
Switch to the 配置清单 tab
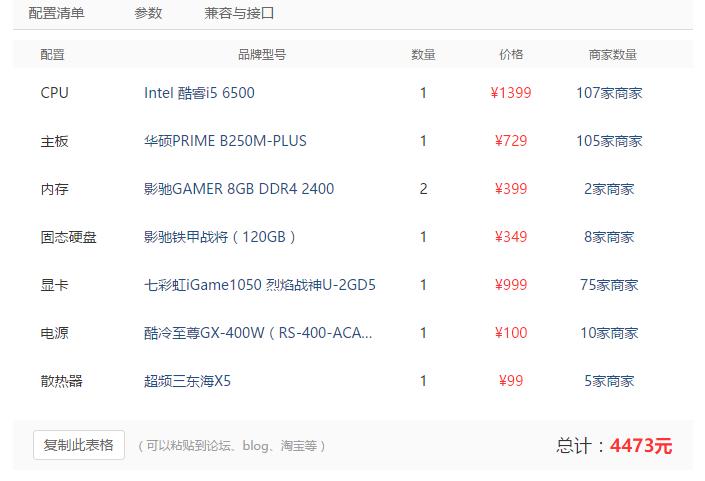pos(56,13)
